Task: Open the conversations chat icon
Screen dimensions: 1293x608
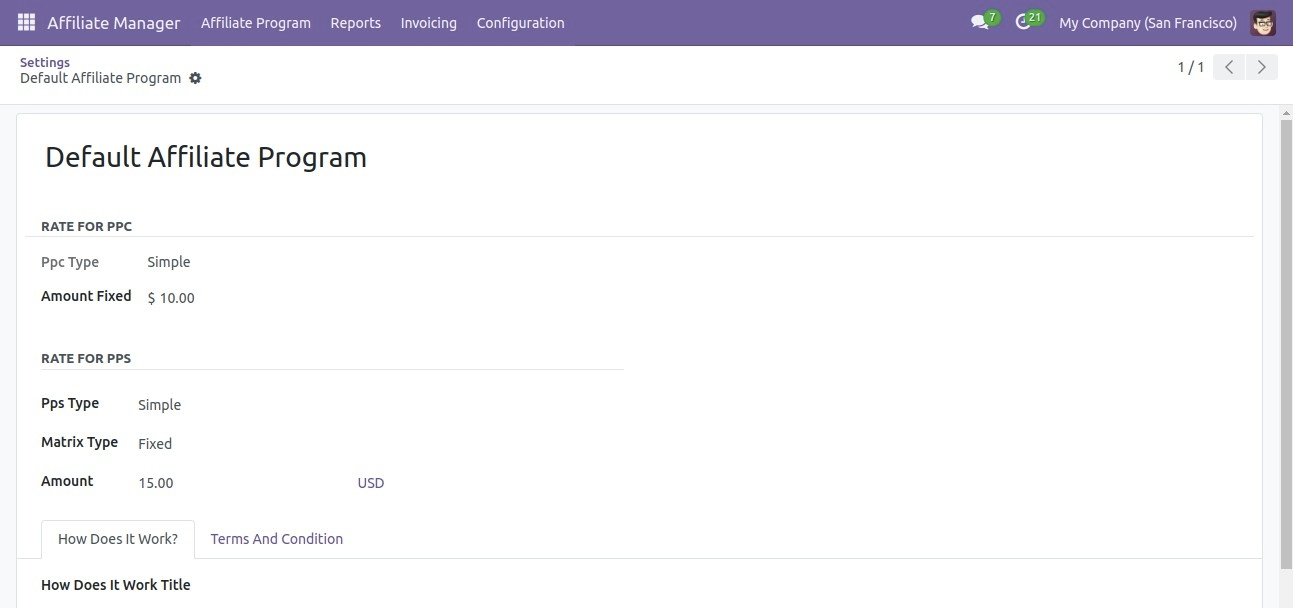Action: [x=980, y=22]
